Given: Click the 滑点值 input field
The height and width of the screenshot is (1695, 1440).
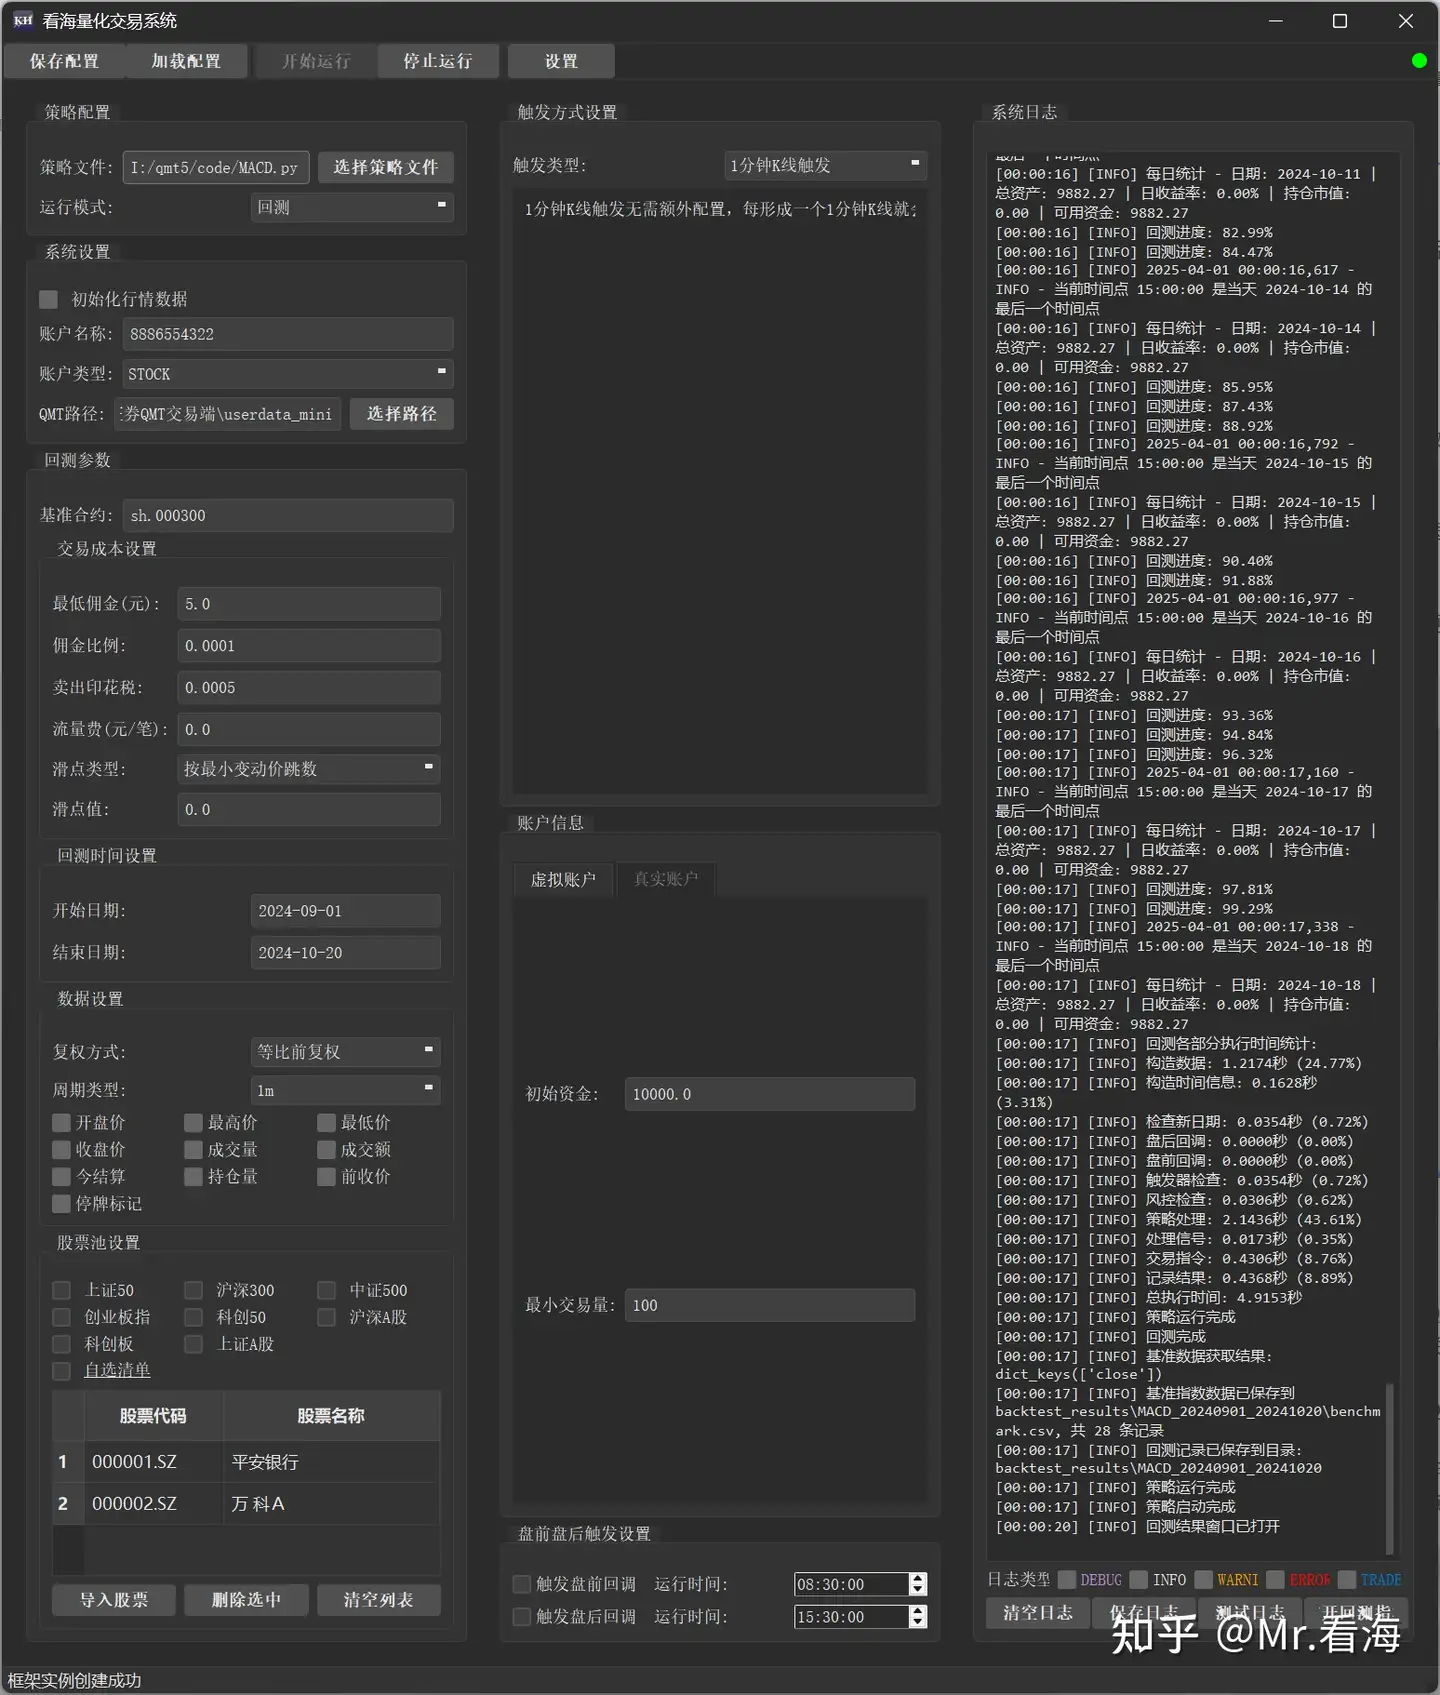Looking at the screenshot, I should [309, 809].
